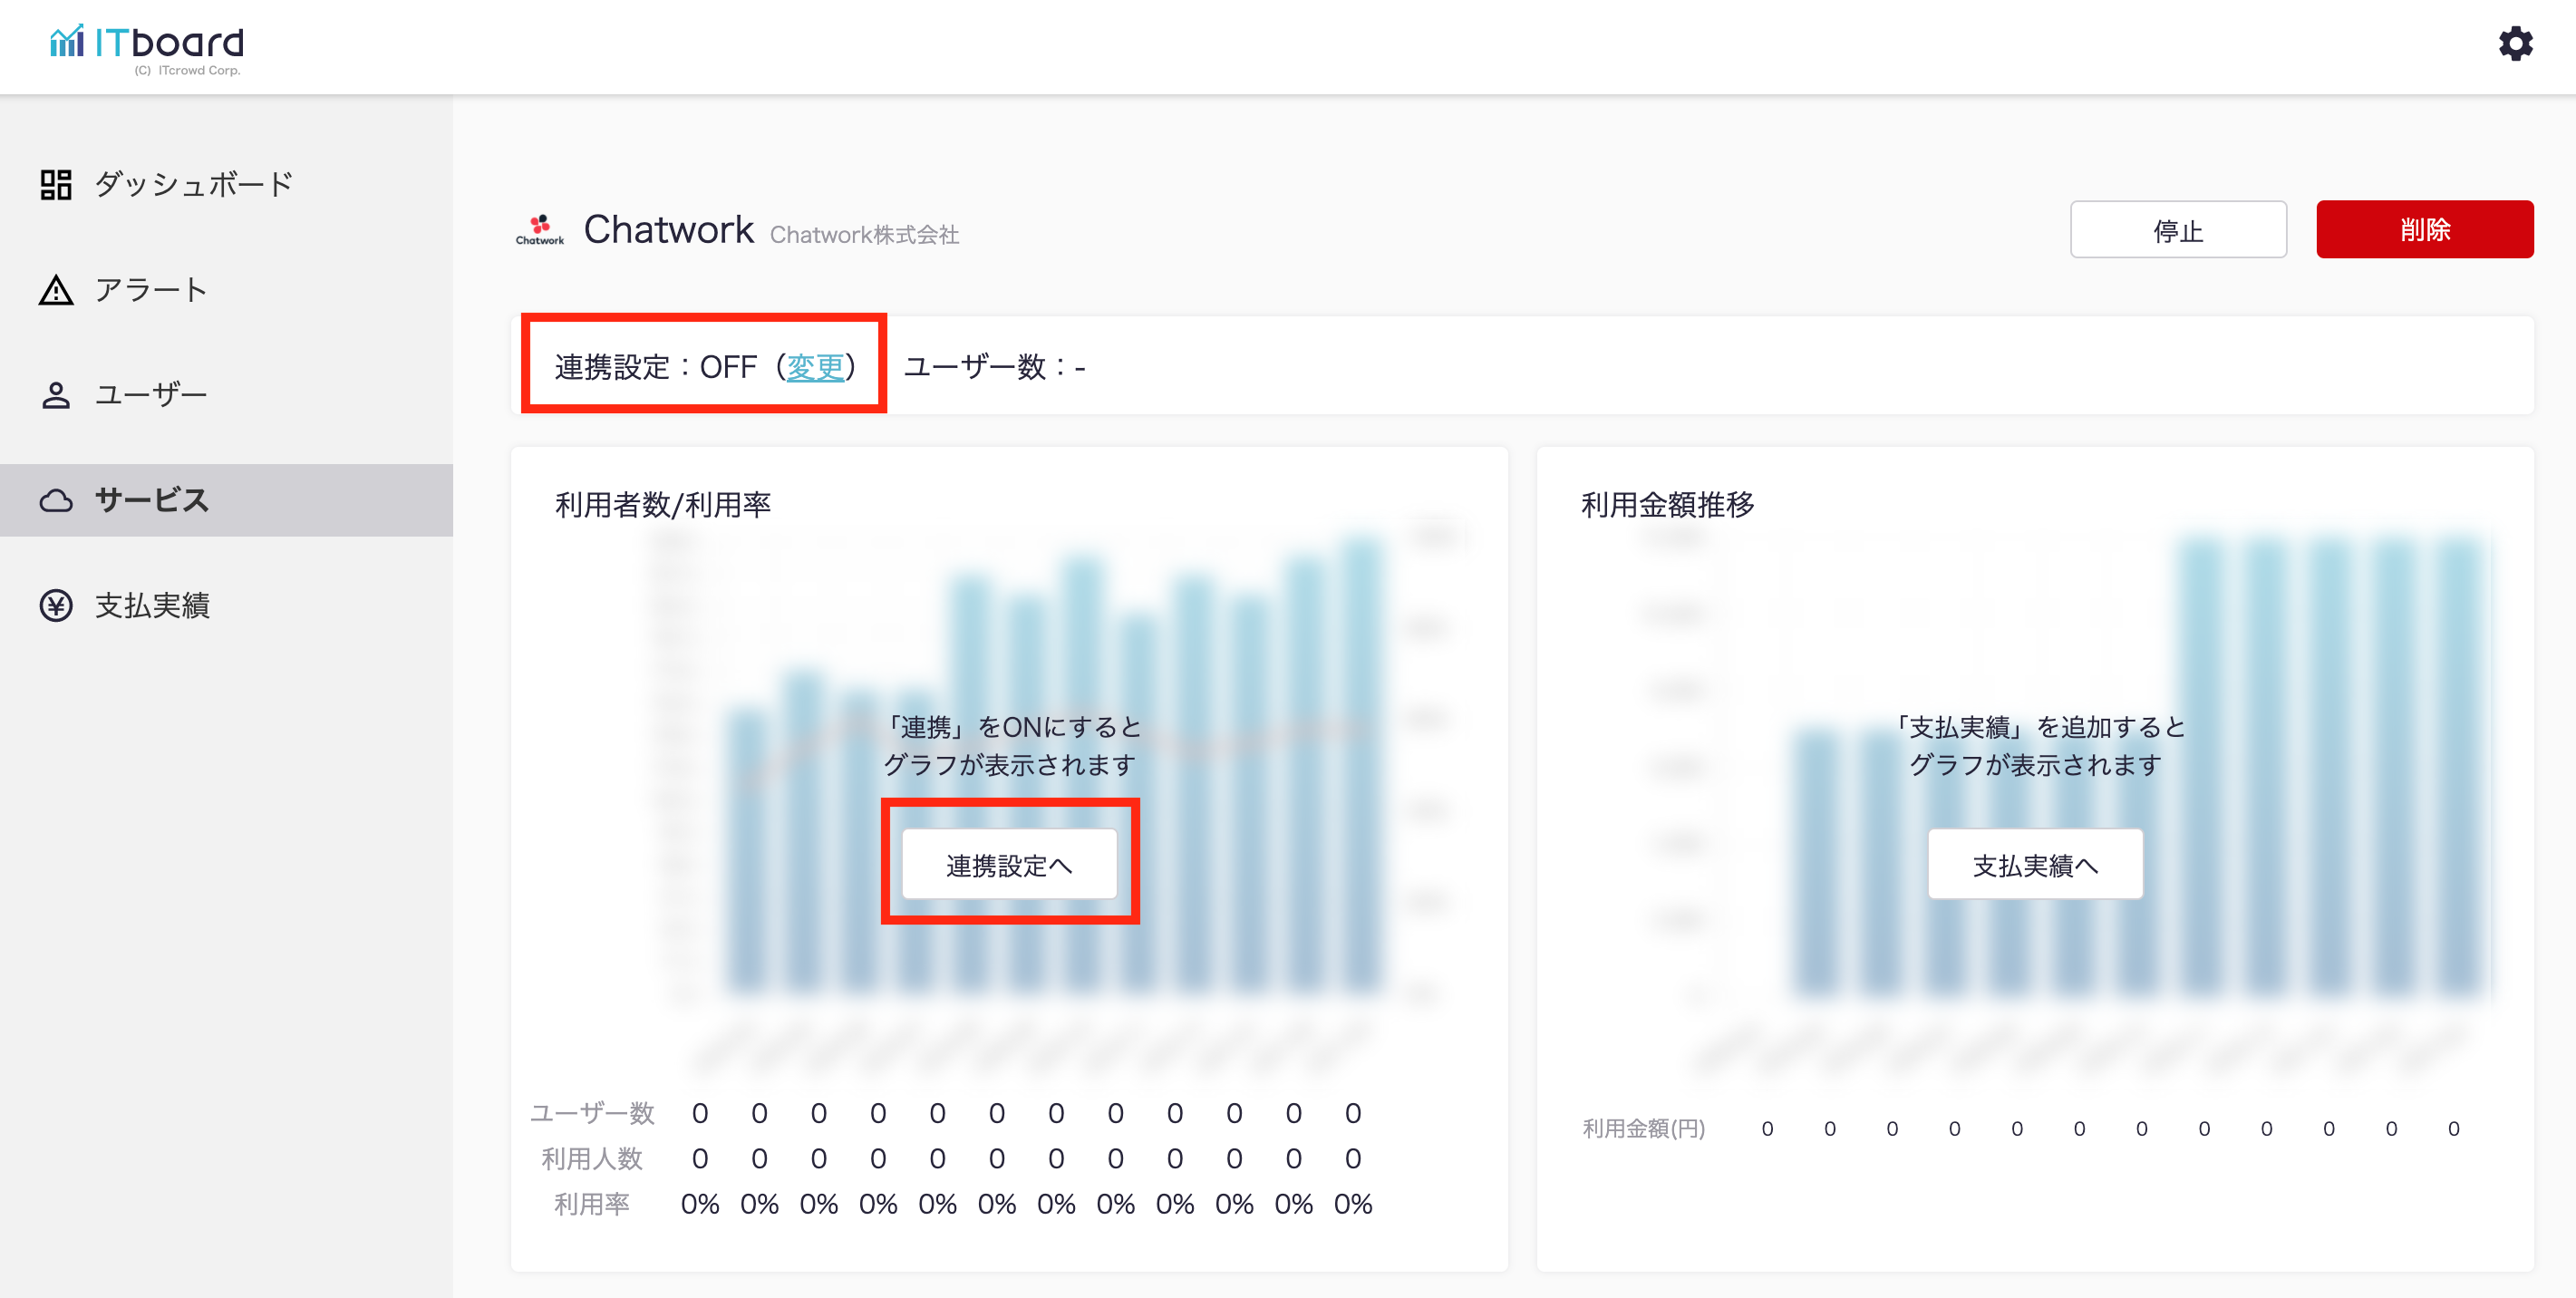Go to アラート menu item
2576x1298 pixels.
click(x=151, y=291)
